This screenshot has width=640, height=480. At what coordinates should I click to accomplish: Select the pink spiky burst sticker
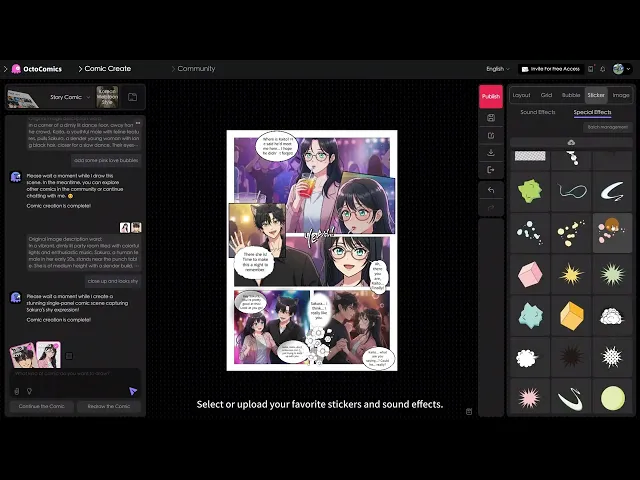tap(530, 398)
